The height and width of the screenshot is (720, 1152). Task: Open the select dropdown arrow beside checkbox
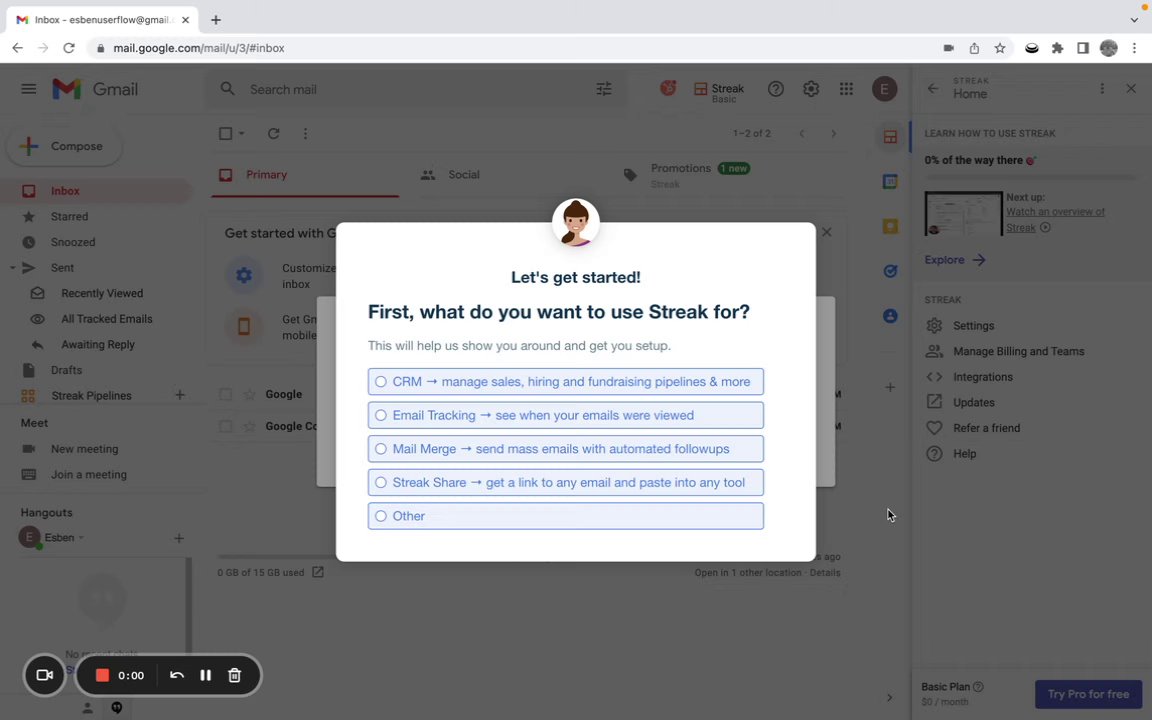(241, 134)
